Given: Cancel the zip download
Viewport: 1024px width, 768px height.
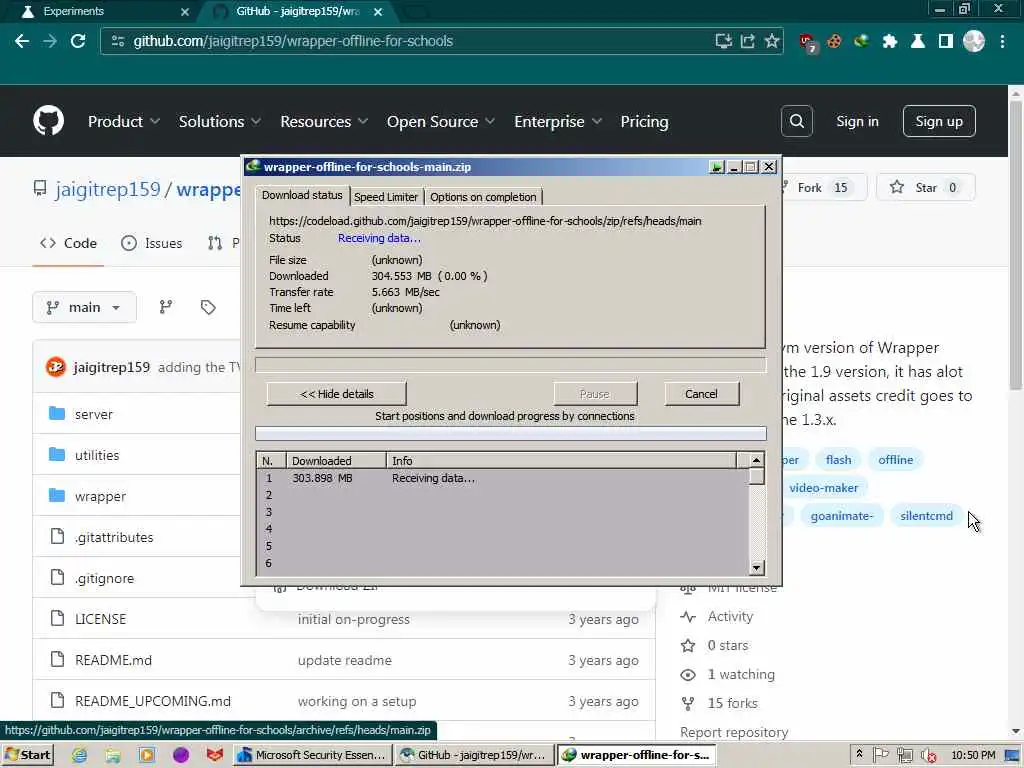Looking at the screenshot, I should click(x=701, y=394).
